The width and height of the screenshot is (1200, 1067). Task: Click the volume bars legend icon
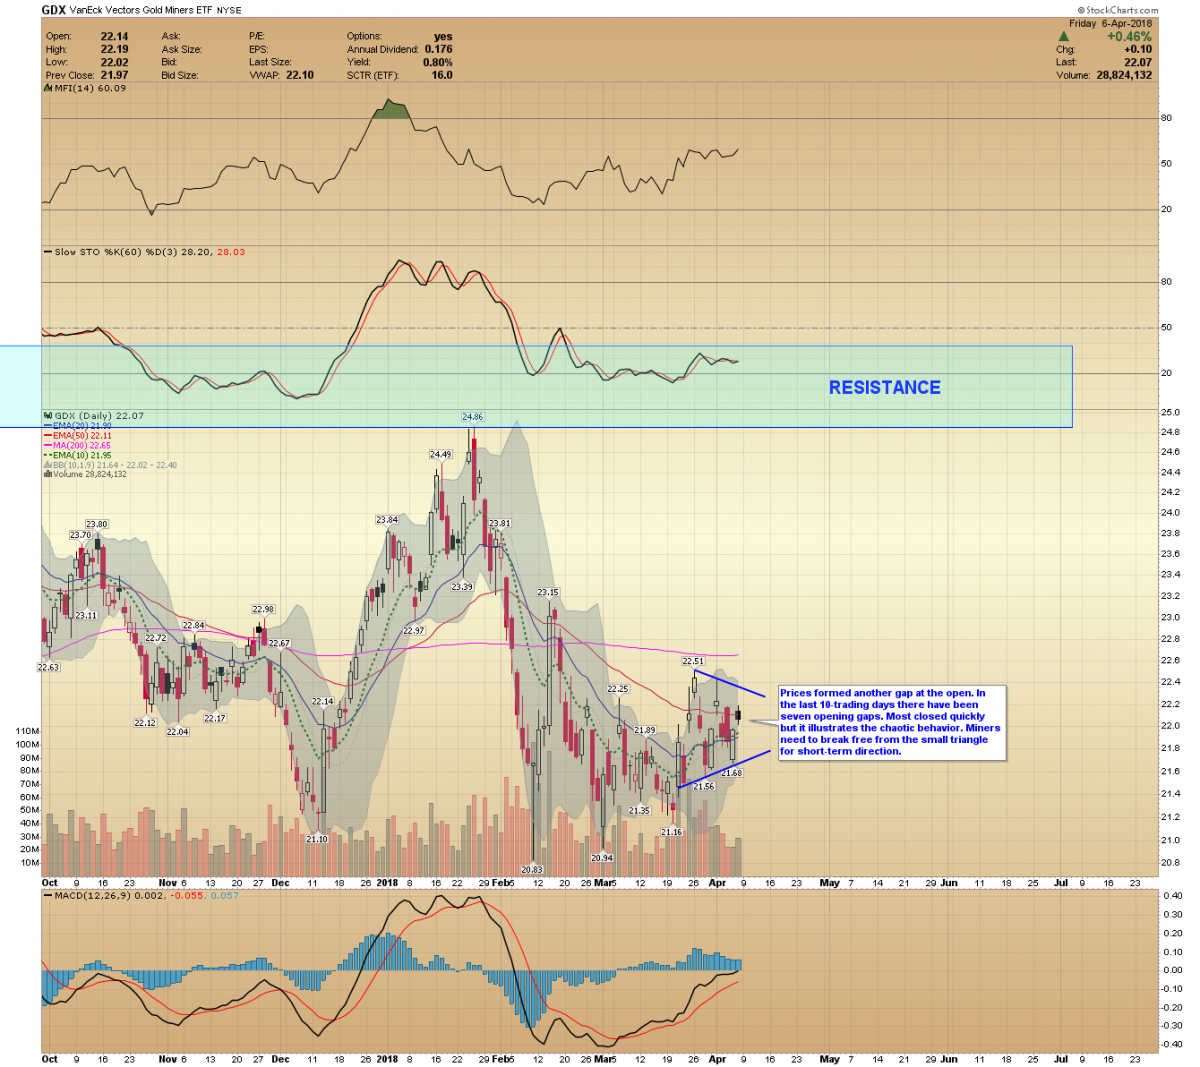pos(46,474)
